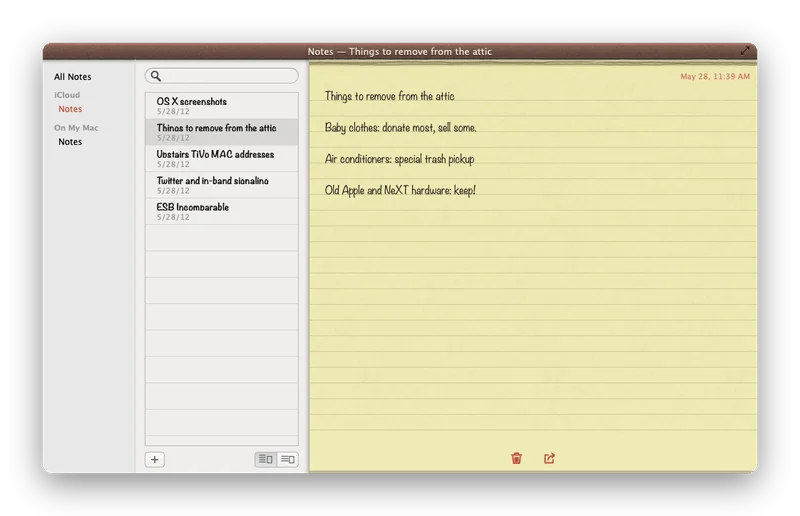Delete note using the trash icon

pos(516,458)
